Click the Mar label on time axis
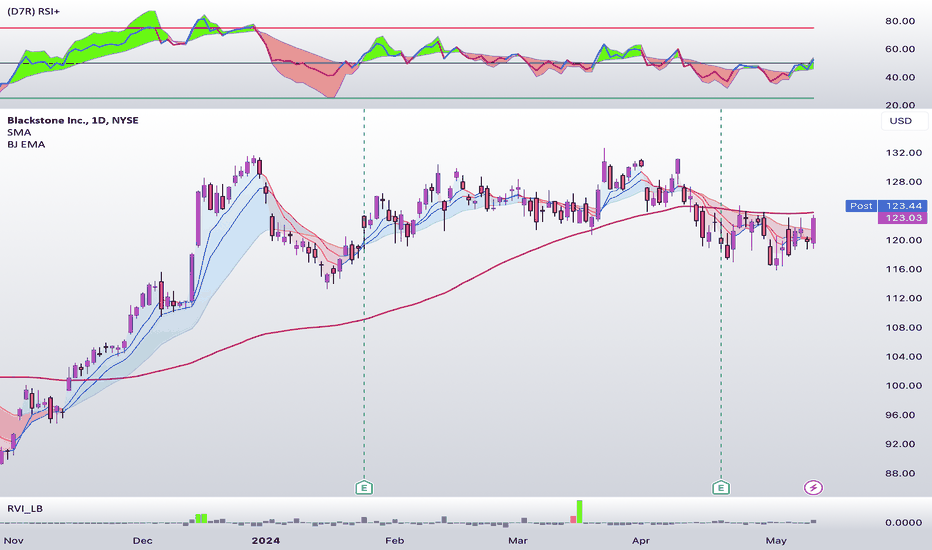This screenshot has height=550, width=932. pyautogui.click(x=518, y=540)
